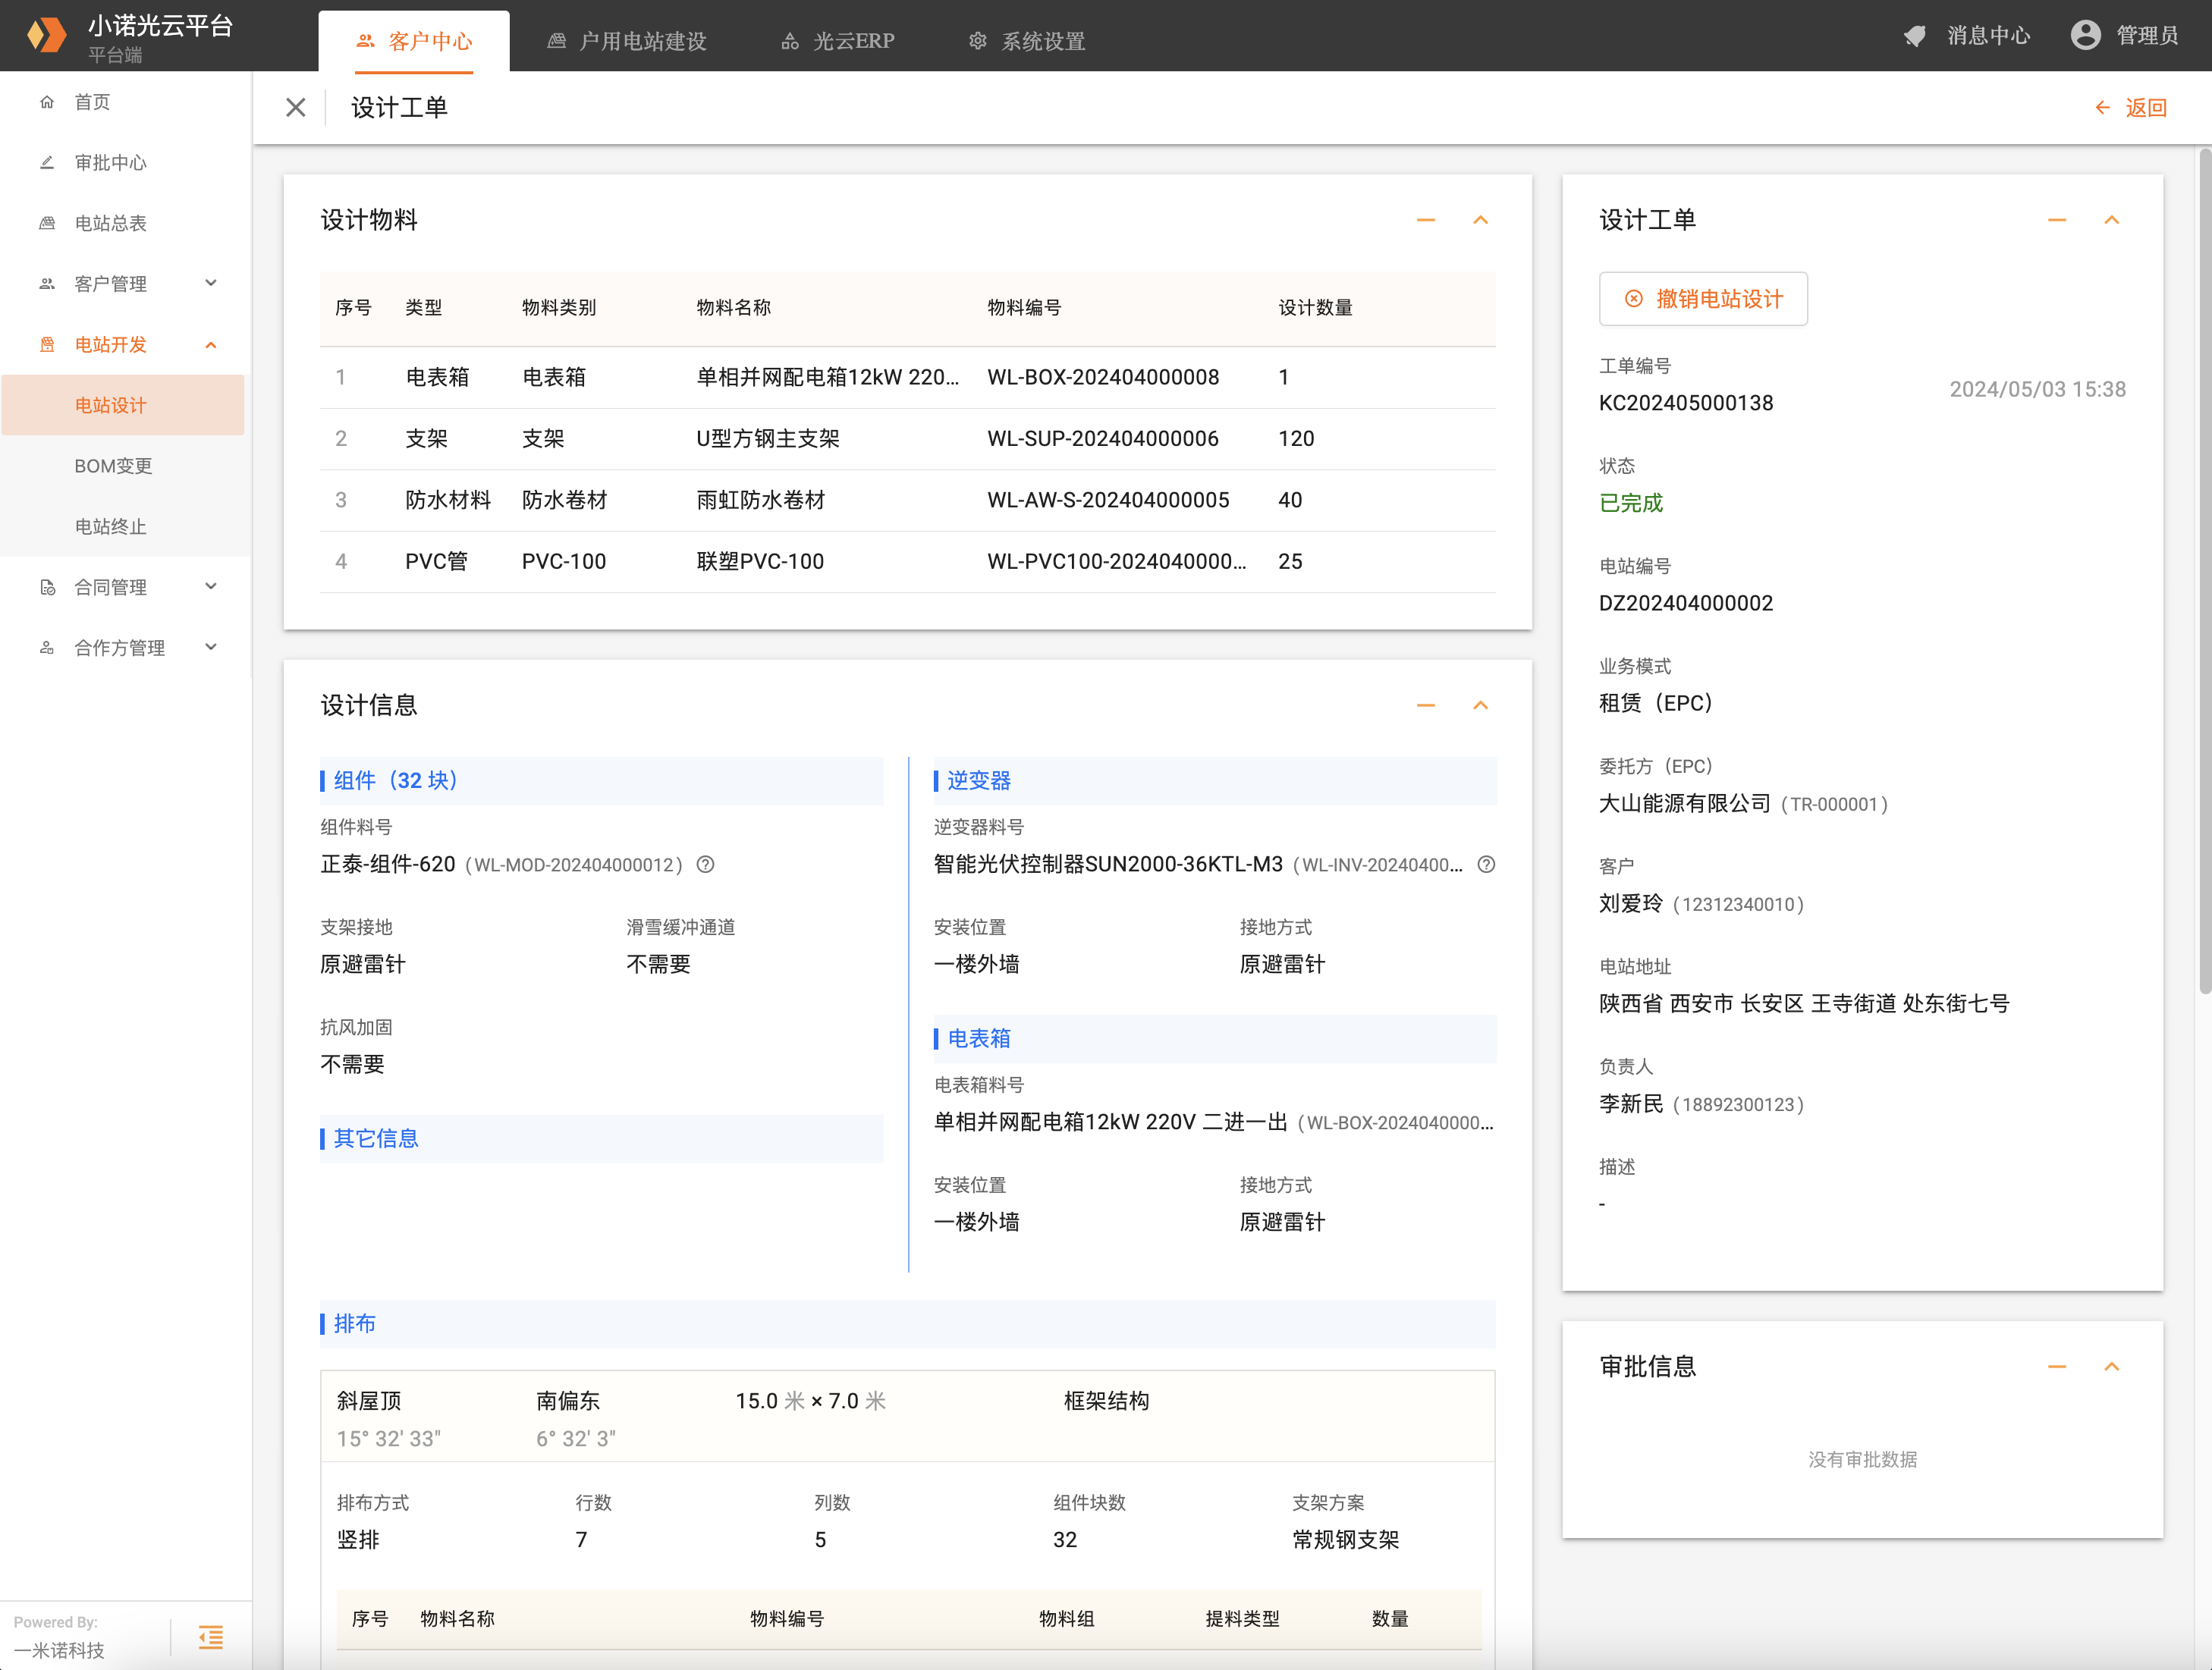Click 大山能源有限公司 client name
This screenshot has width=2212, height=1670.
pos(1685,803)
